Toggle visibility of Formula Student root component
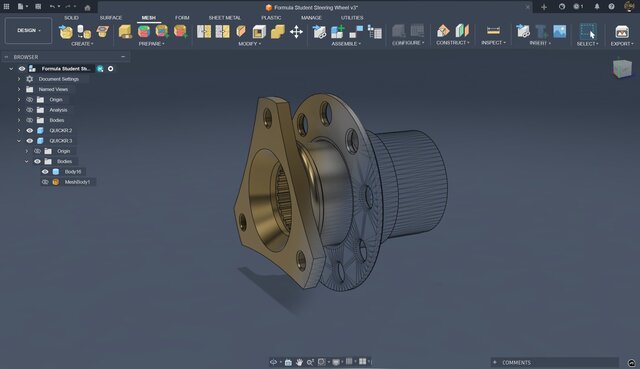 click(x=22, y=69)
